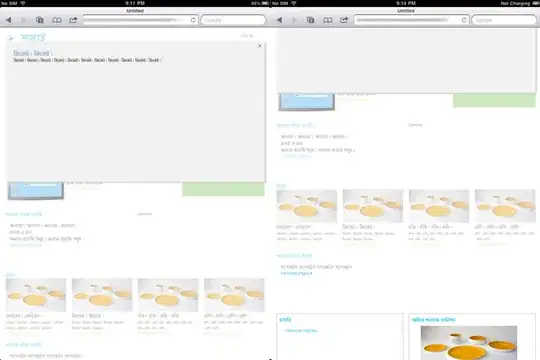This screenshot has width=540, height=360.
Task: Open the share icon in the 9:14 PM Safari window
Action: click(x=344, y=20)
